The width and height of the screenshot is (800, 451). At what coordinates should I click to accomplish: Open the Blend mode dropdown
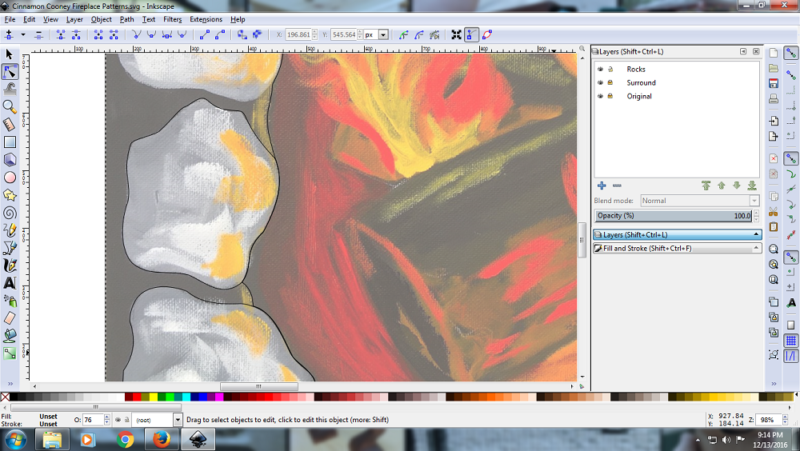699,201
